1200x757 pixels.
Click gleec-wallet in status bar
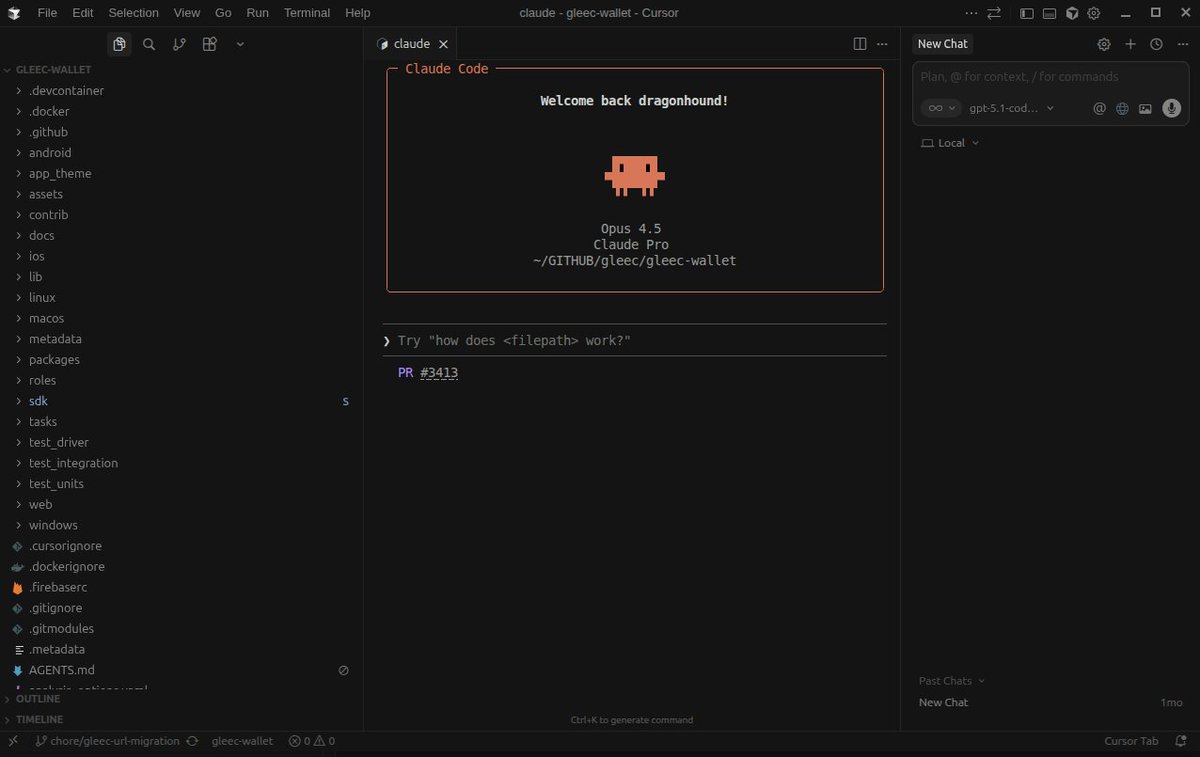tap(242, 741)
